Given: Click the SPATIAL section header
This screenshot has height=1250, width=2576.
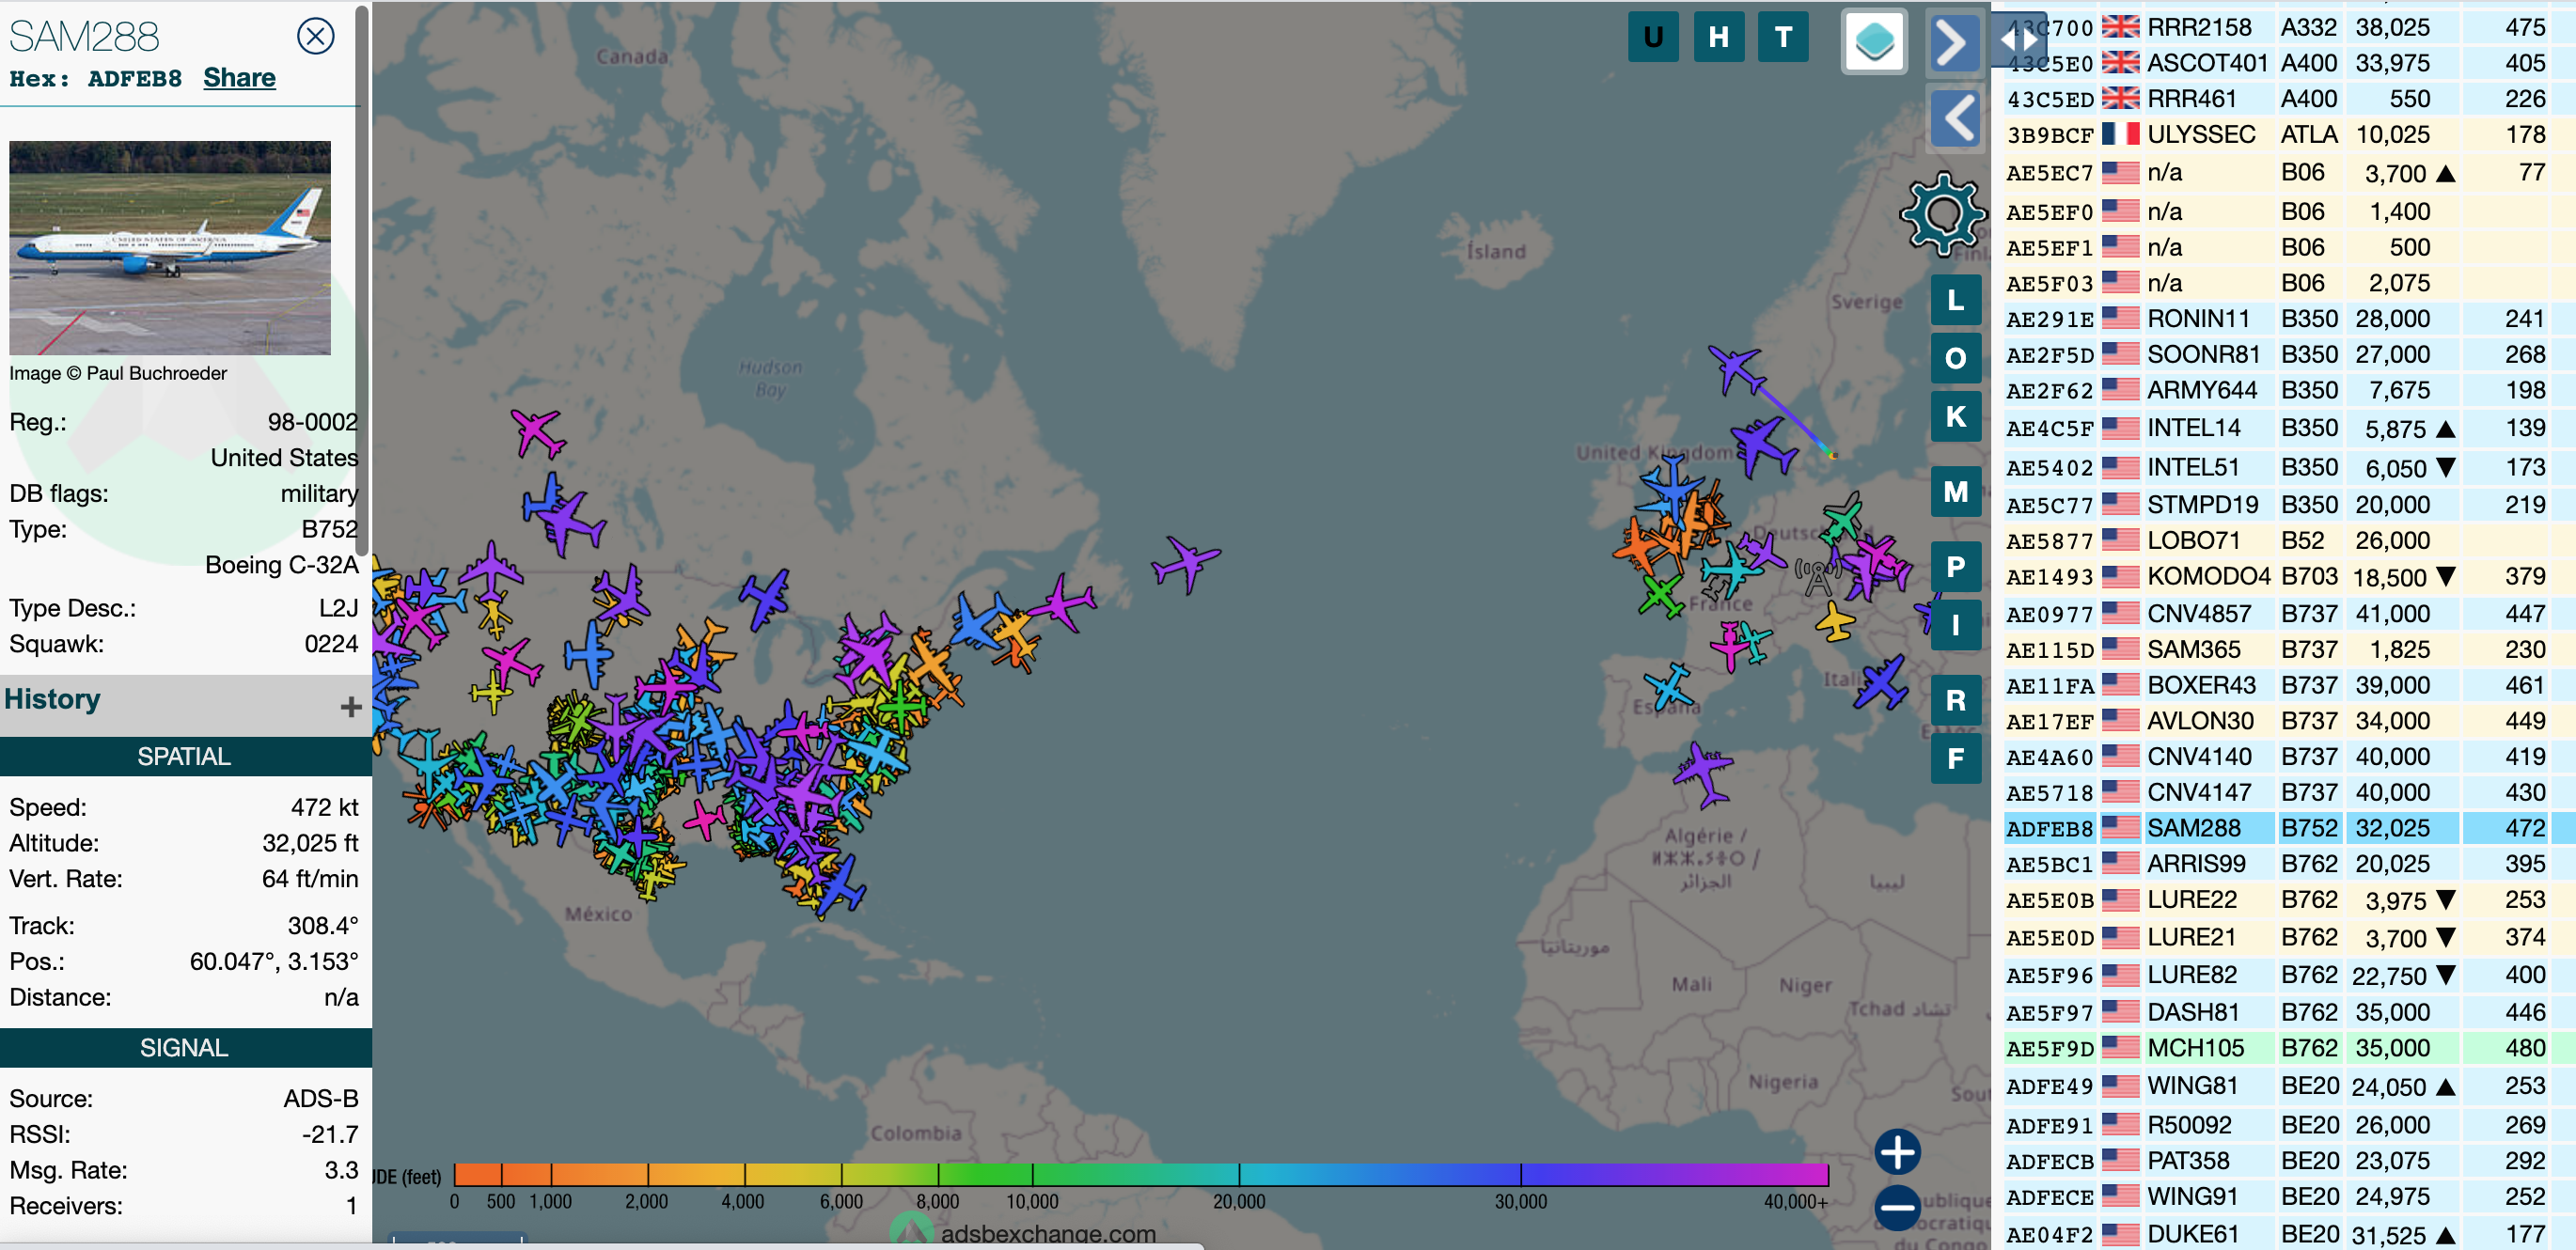Looking at the screenshot, I should (x=186, y=756).
